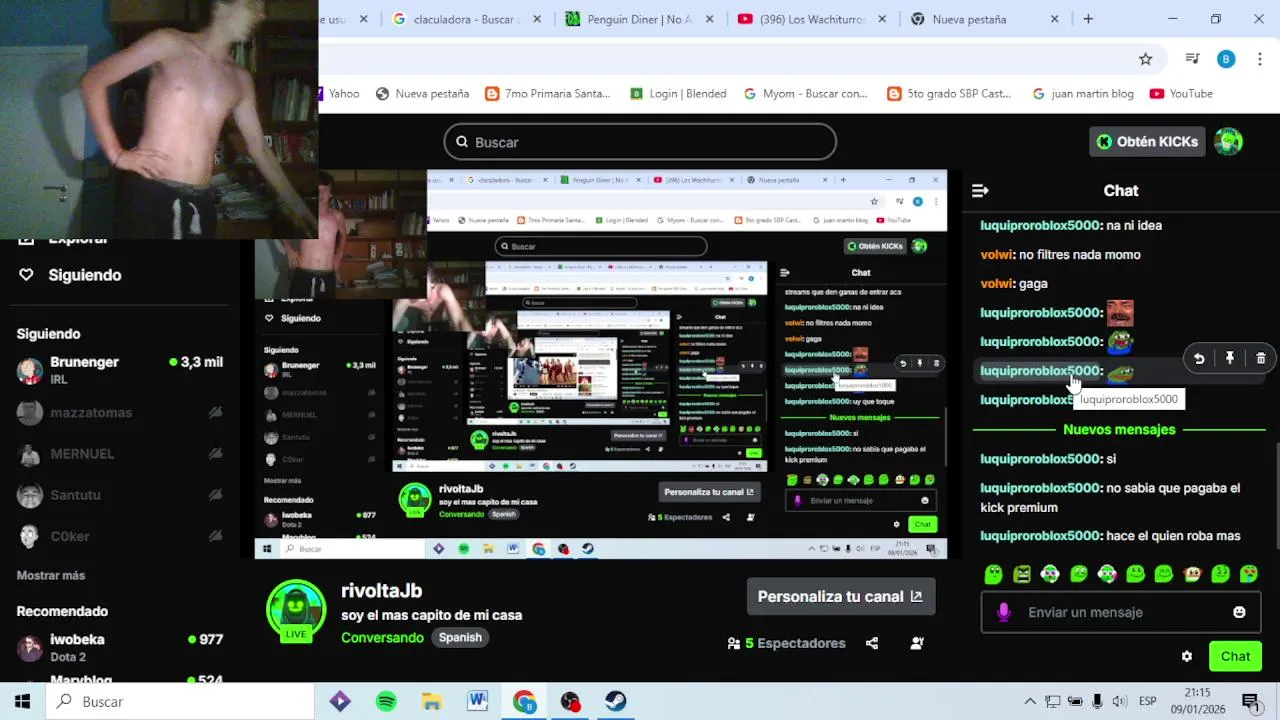Viewport: 1280px width, 720px height.
Task: Insert the dog-face emote in quick emotes
Action: (x=1192, y=574)
